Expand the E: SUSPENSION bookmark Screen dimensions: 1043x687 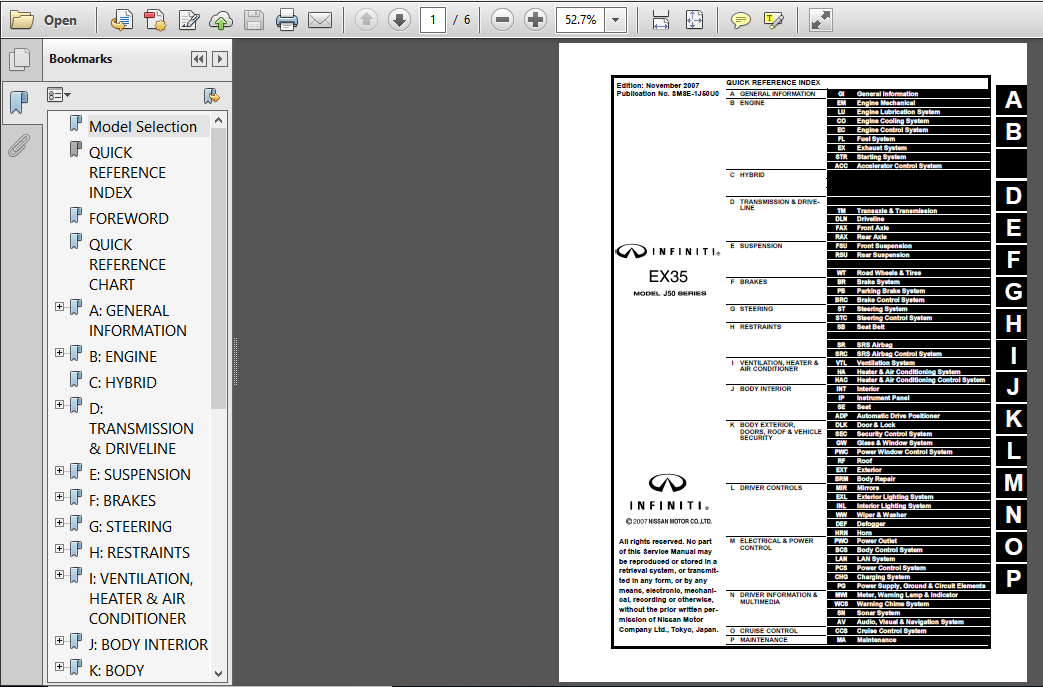click(59, 470)
